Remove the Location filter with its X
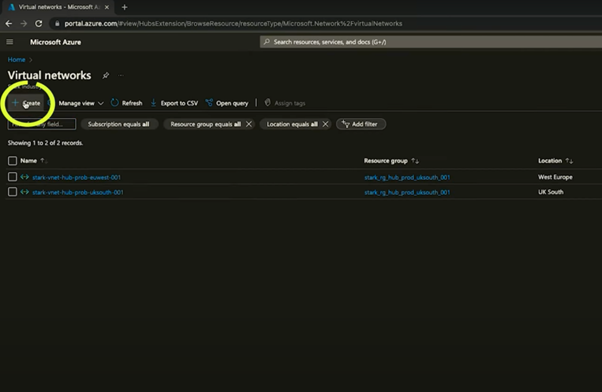Image resolution: width=602 pixels, height=392 pixels. tap(326, 124)
